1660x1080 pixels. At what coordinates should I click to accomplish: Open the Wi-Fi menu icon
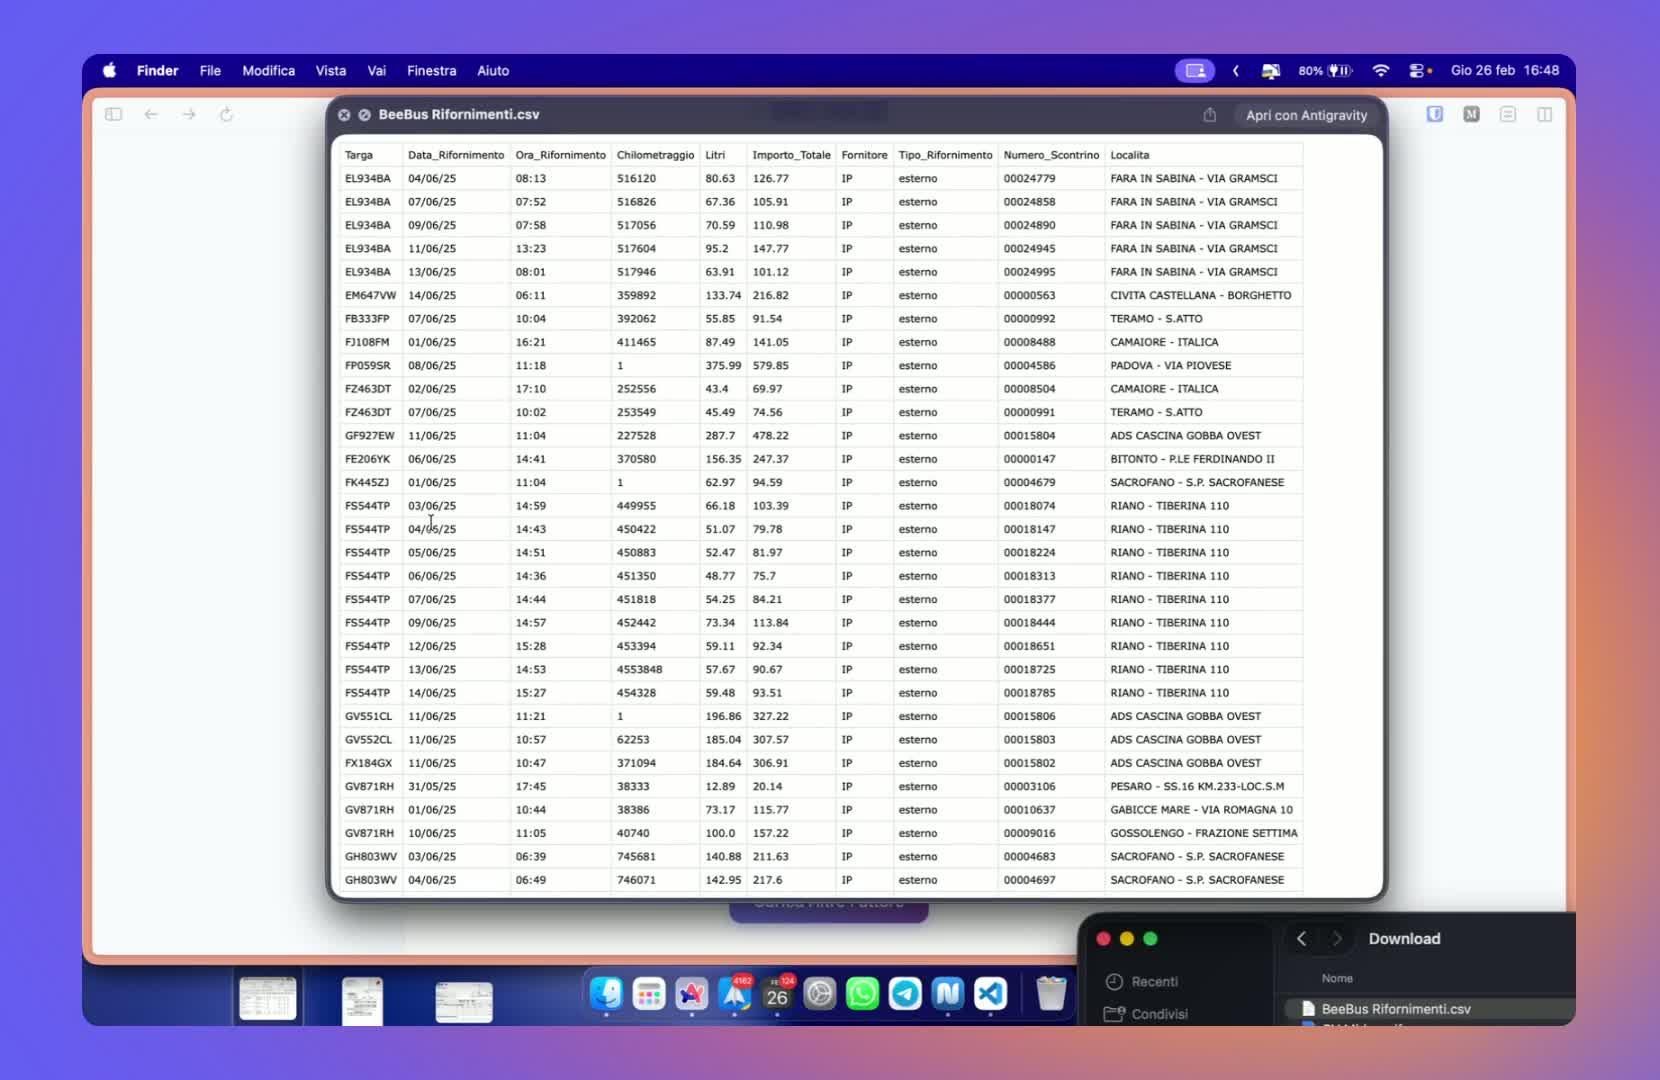(x=1381, y=70)
